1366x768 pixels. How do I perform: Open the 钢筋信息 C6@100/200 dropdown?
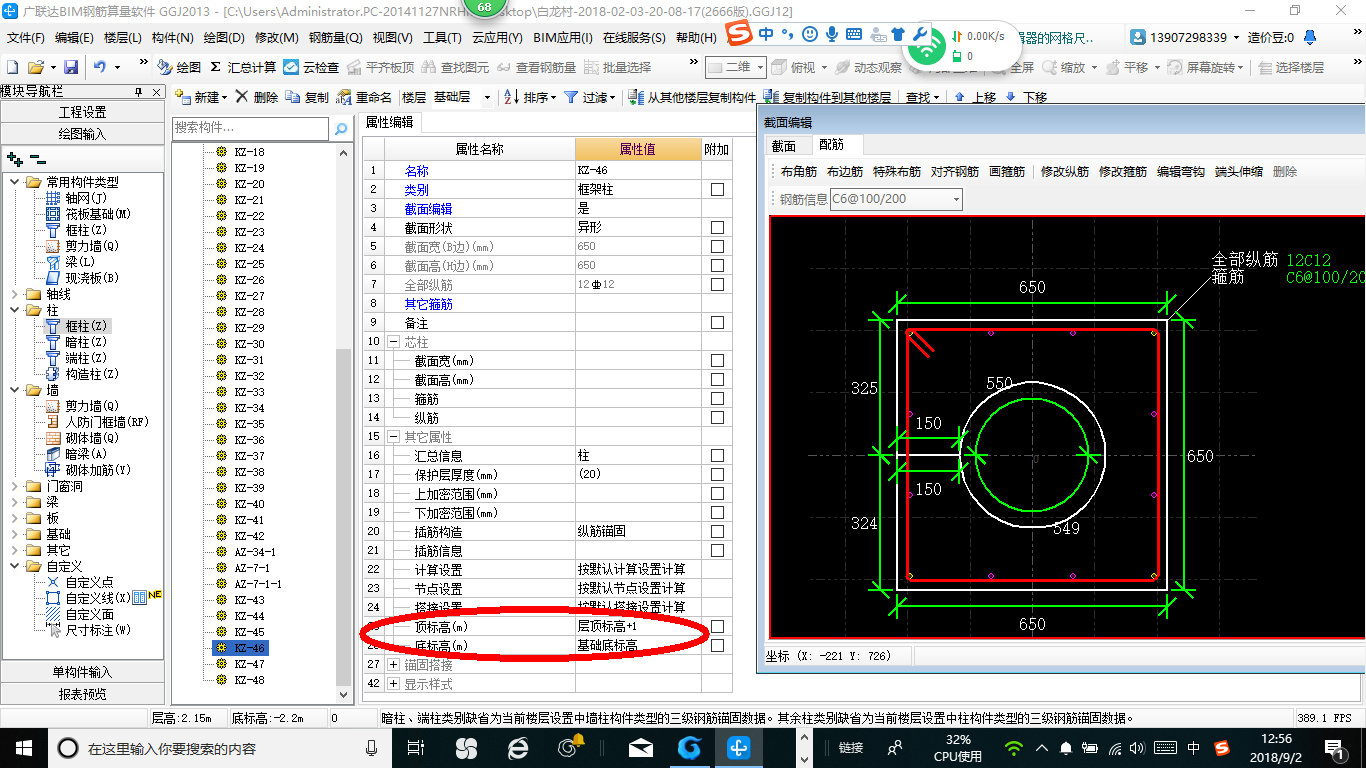[x=956, y=199]
